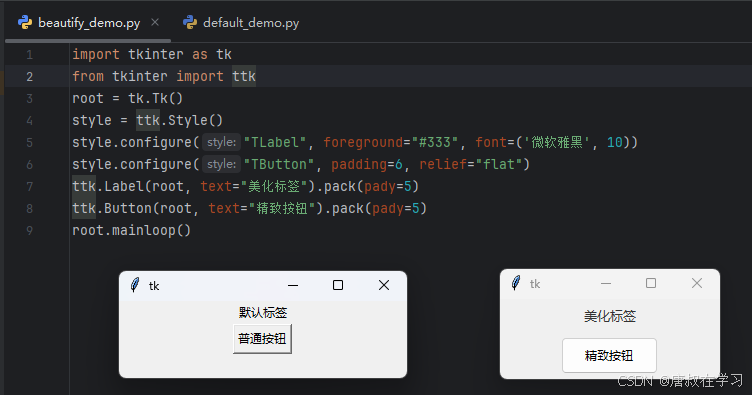Click the text="精致按钮" argument on line 8

pos(262,209)
